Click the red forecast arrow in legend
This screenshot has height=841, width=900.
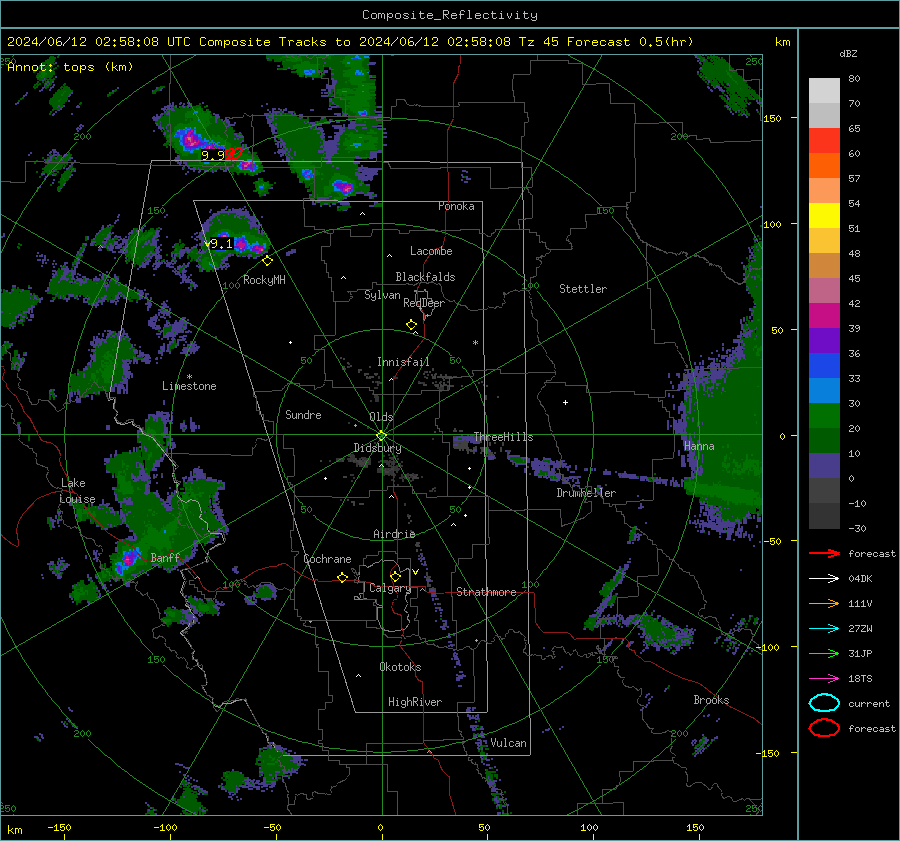(x=824, y=553)
